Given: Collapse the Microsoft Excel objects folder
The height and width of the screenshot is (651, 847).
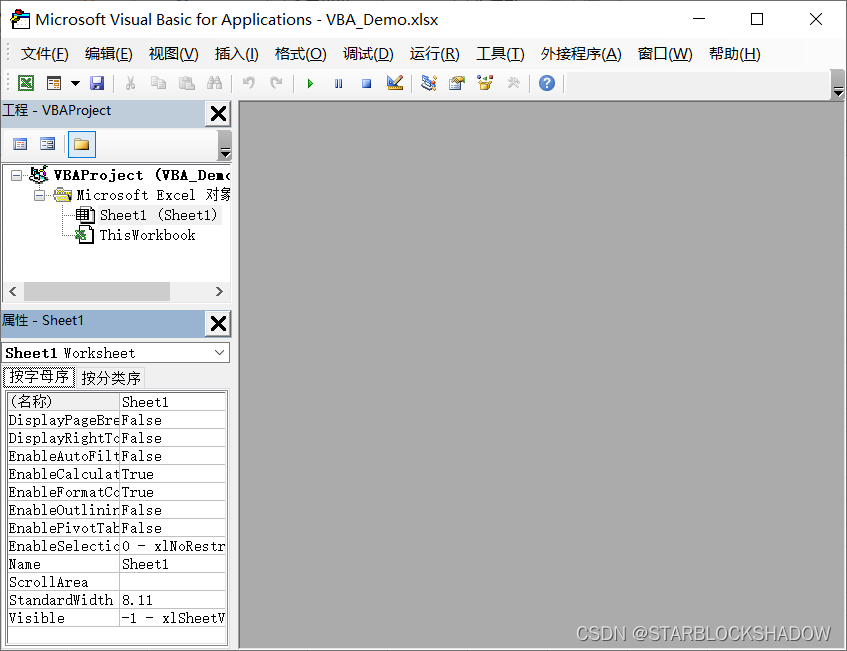Looking at the screenshot, I should pos(39,195).
